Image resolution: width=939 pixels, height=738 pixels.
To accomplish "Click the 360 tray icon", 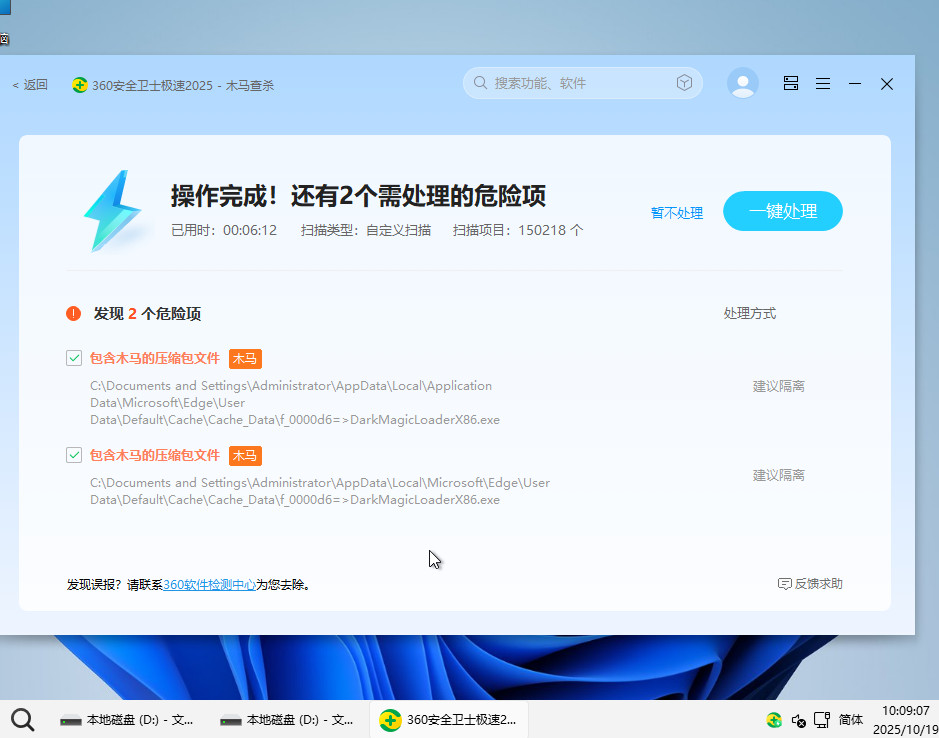I will (x=774, y=719).
